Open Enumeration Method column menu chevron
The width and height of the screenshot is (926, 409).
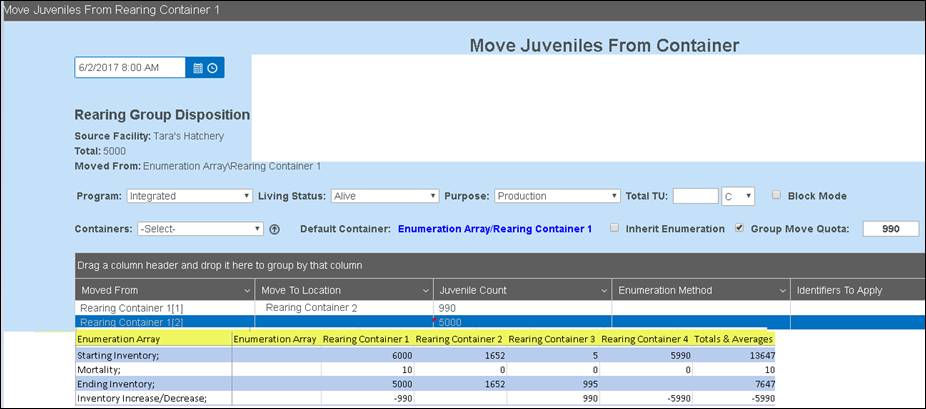point(781,290)
